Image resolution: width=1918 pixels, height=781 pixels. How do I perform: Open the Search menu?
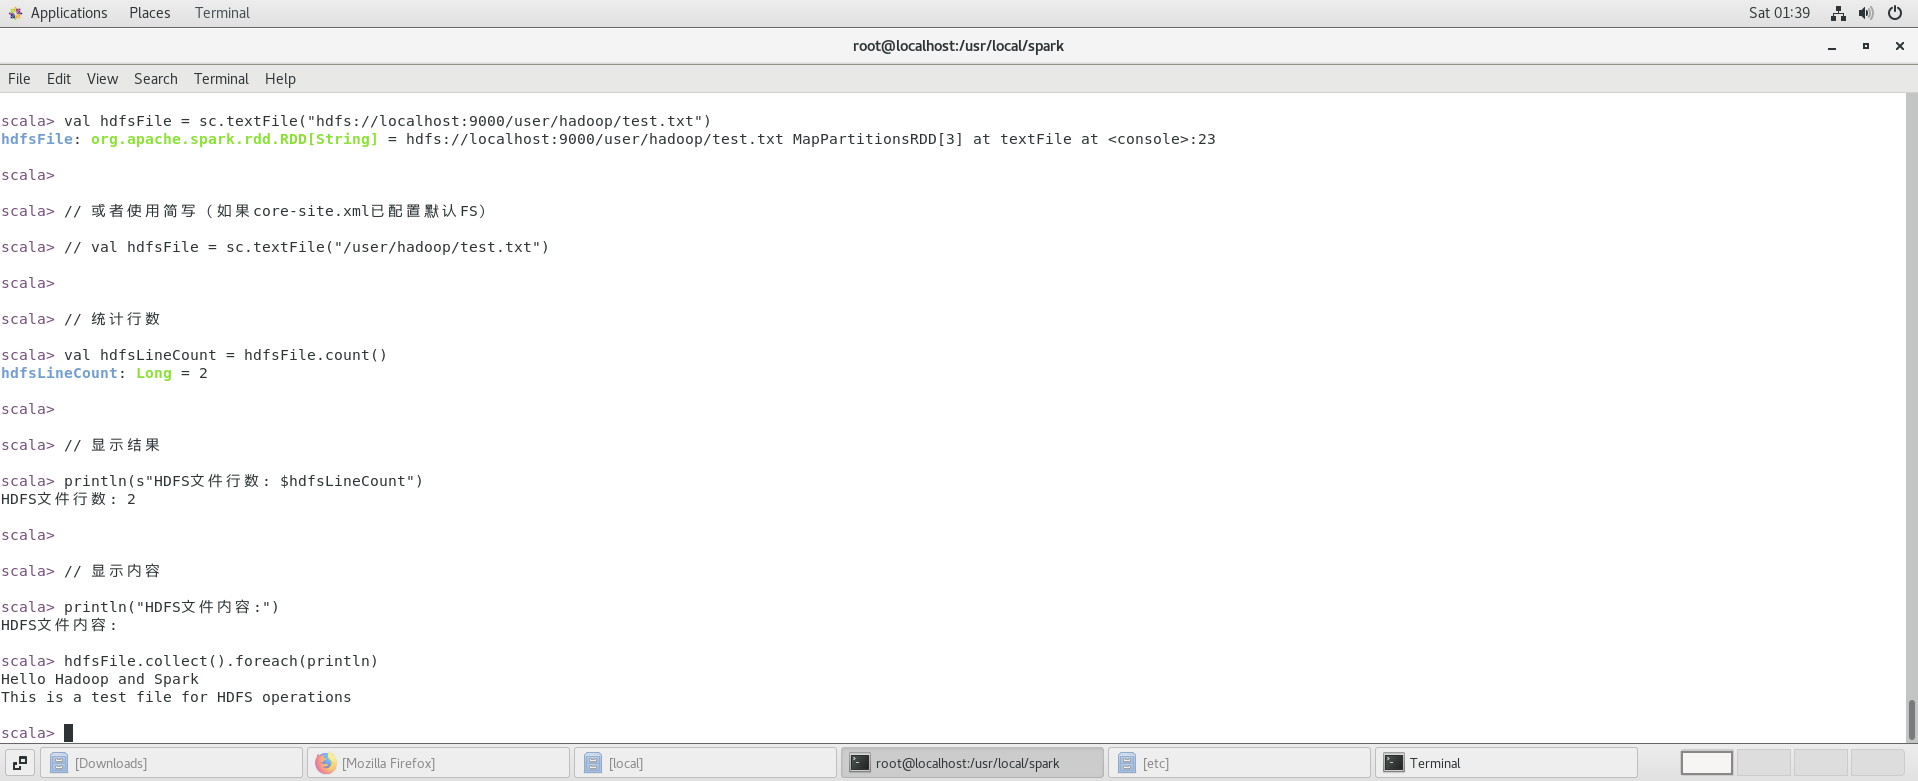(x=155, y=79)
